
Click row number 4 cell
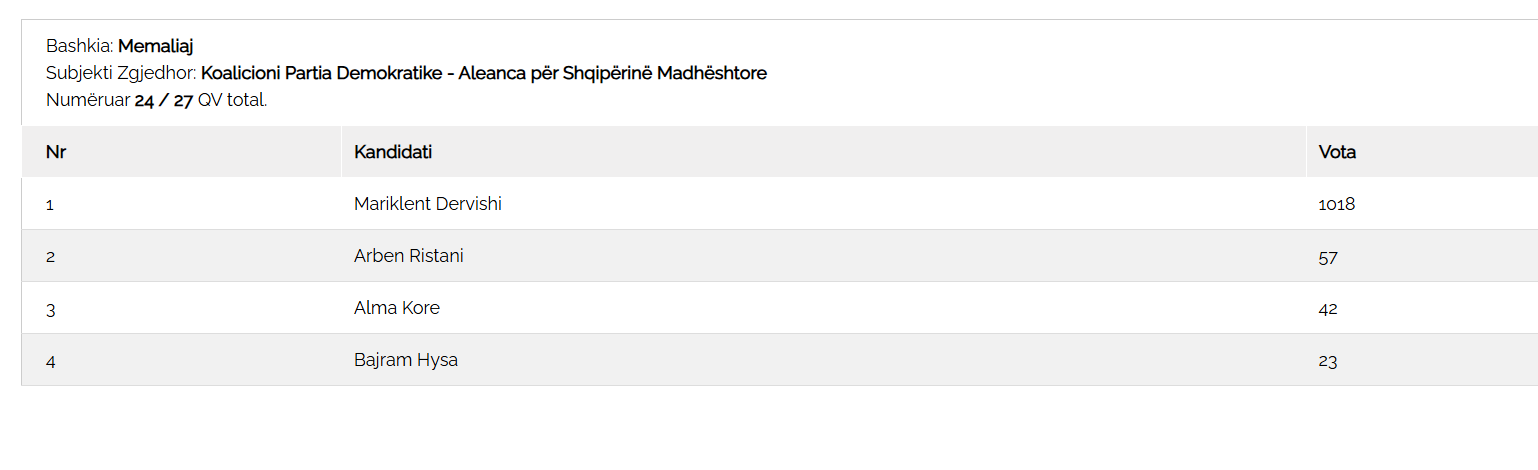coord(50,361)
